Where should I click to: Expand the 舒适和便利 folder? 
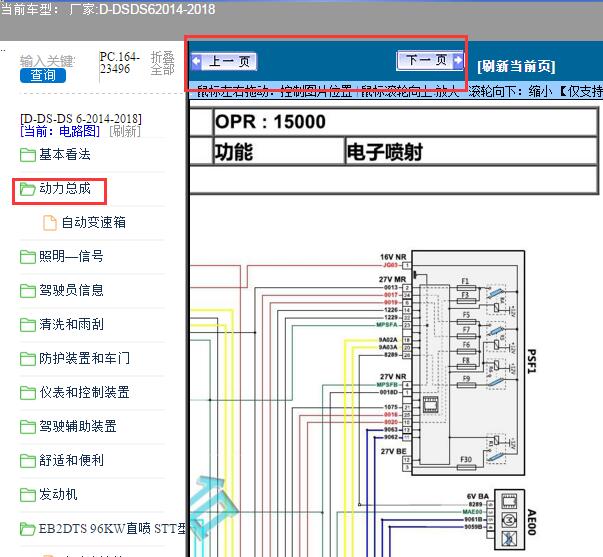click(71, 460)
